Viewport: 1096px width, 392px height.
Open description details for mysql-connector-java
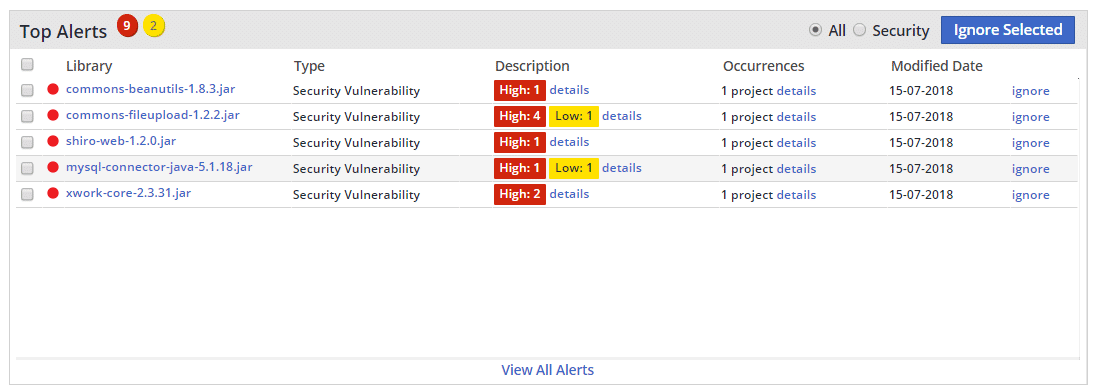click(x=622, y=168)
